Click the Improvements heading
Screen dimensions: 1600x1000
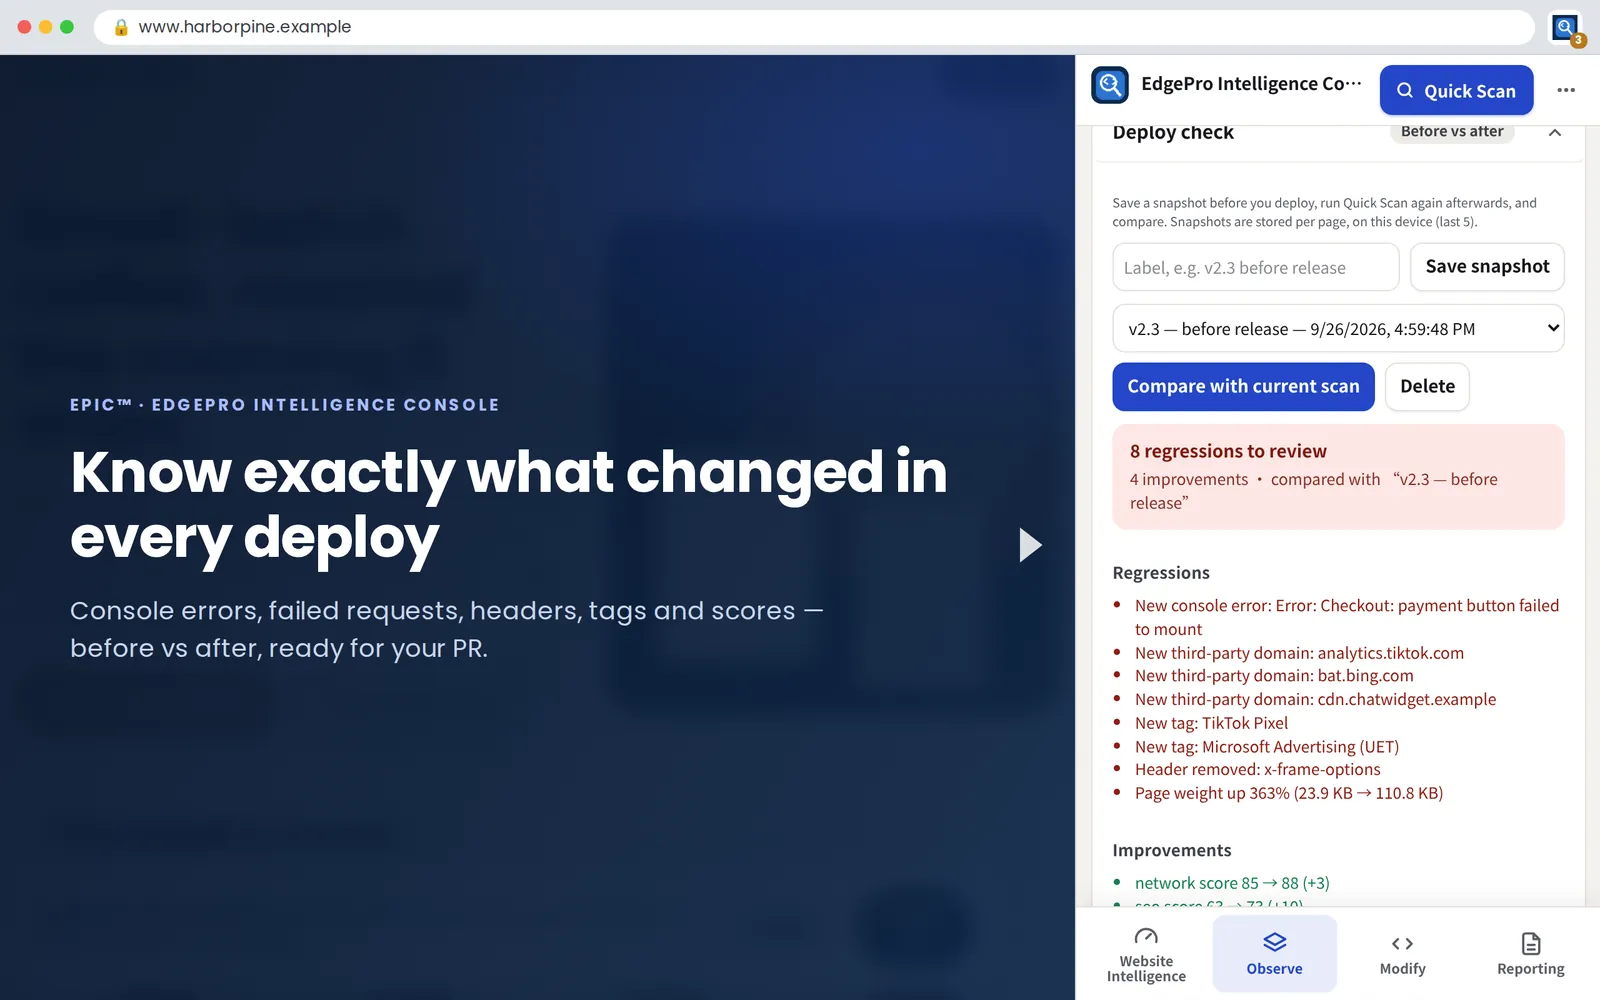pos(1172,850)
